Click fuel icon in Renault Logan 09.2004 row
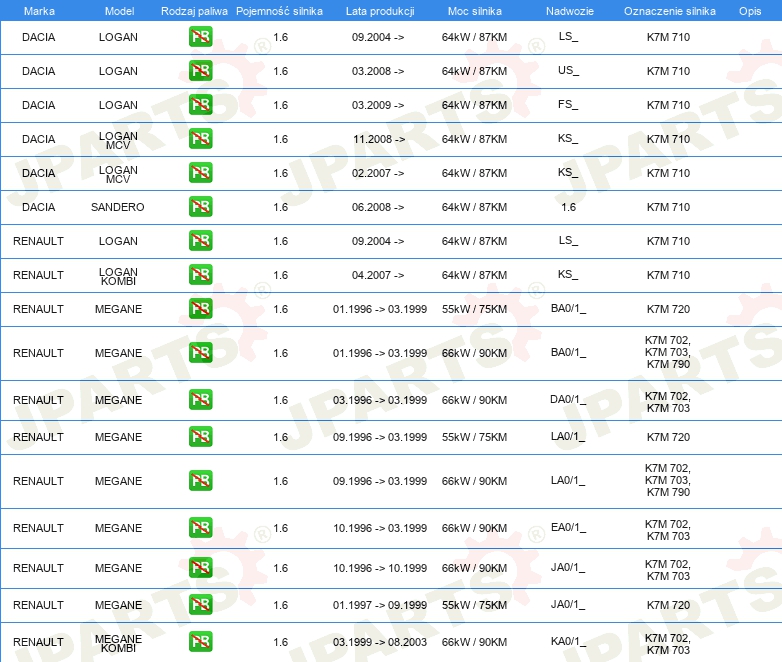The width and height of the screenshot is (782, 662). 200,240
